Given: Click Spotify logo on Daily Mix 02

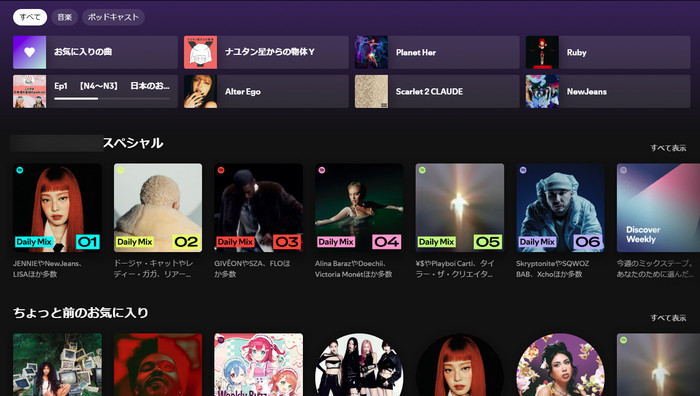Looking at the screenshot, I should pos(121,170).
